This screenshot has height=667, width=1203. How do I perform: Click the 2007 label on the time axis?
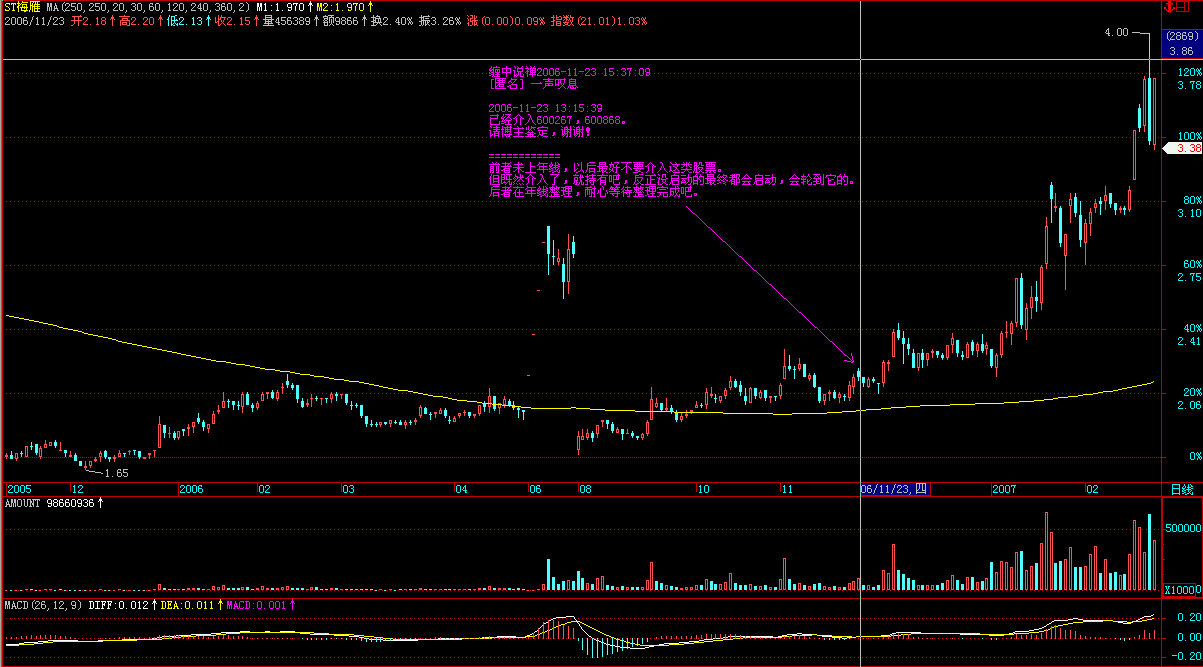(x=1004, y=489)
